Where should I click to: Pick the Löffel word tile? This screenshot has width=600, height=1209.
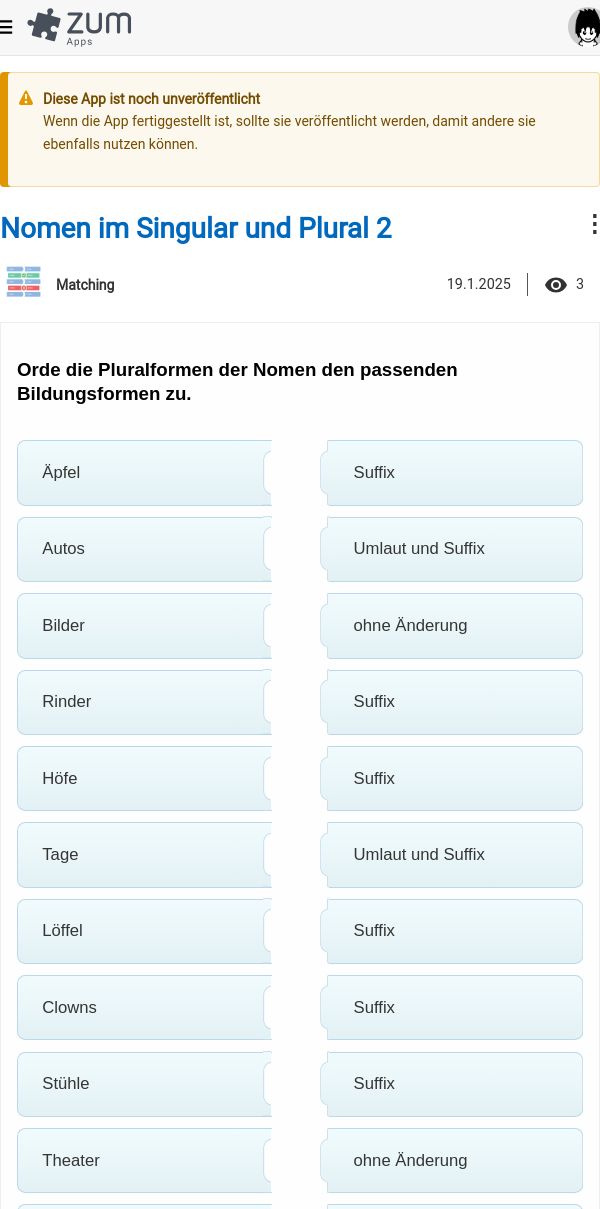click(x=144, y=931)
